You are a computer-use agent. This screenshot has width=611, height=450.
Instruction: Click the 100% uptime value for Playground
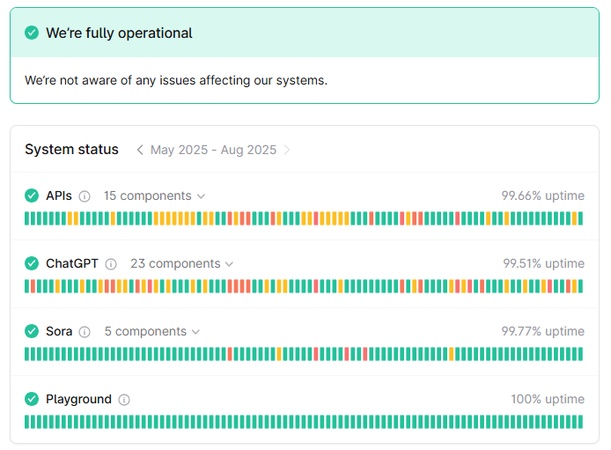[x=548, y=399]
